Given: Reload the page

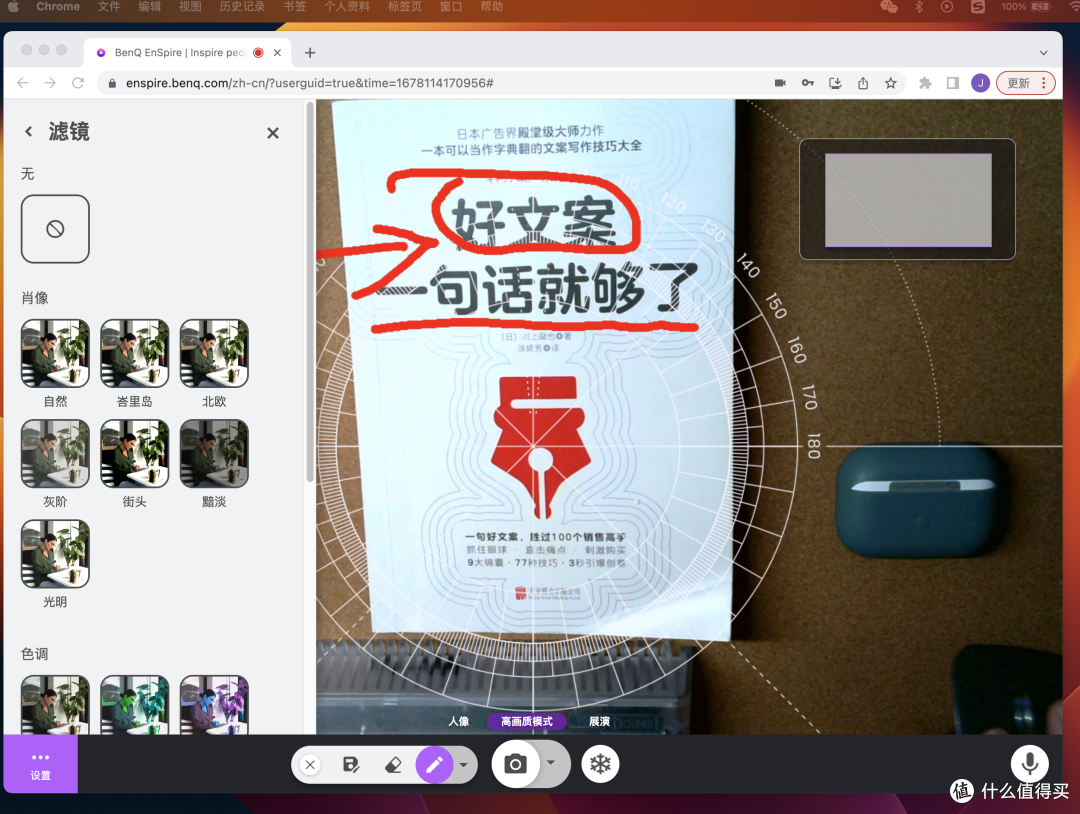Looking at the screenshot, I should click(78, 83).
